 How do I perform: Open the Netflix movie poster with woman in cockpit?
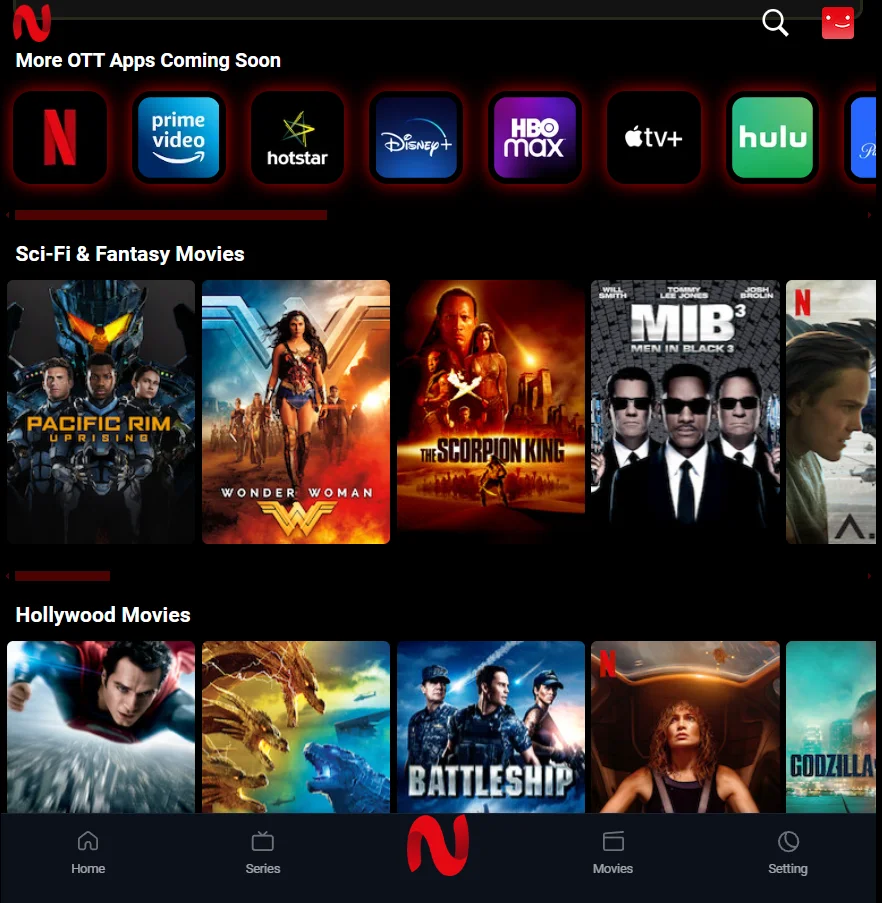685,727
